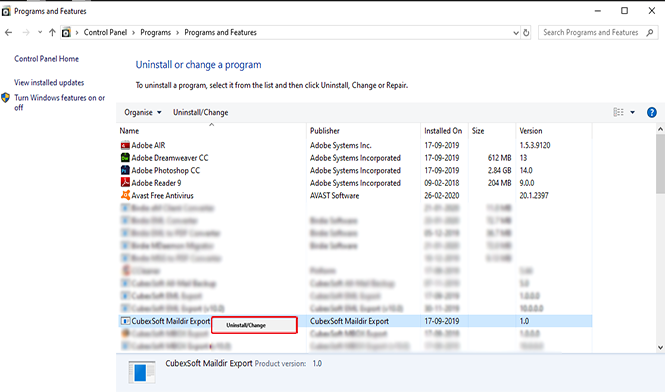665x392 pixels.
Task: Select Adobe Reader 9 program name
Action: click(156, 183)
